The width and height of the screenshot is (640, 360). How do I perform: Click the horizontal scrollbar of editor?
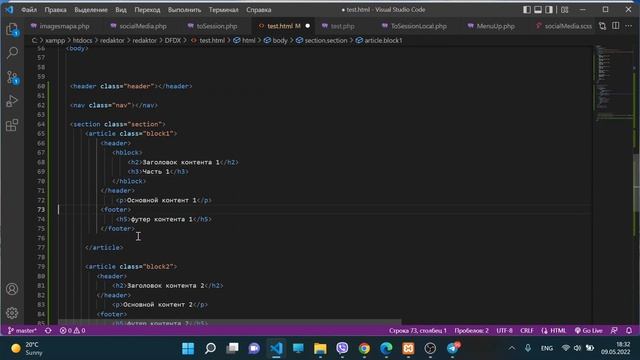(x=229, y=322)
